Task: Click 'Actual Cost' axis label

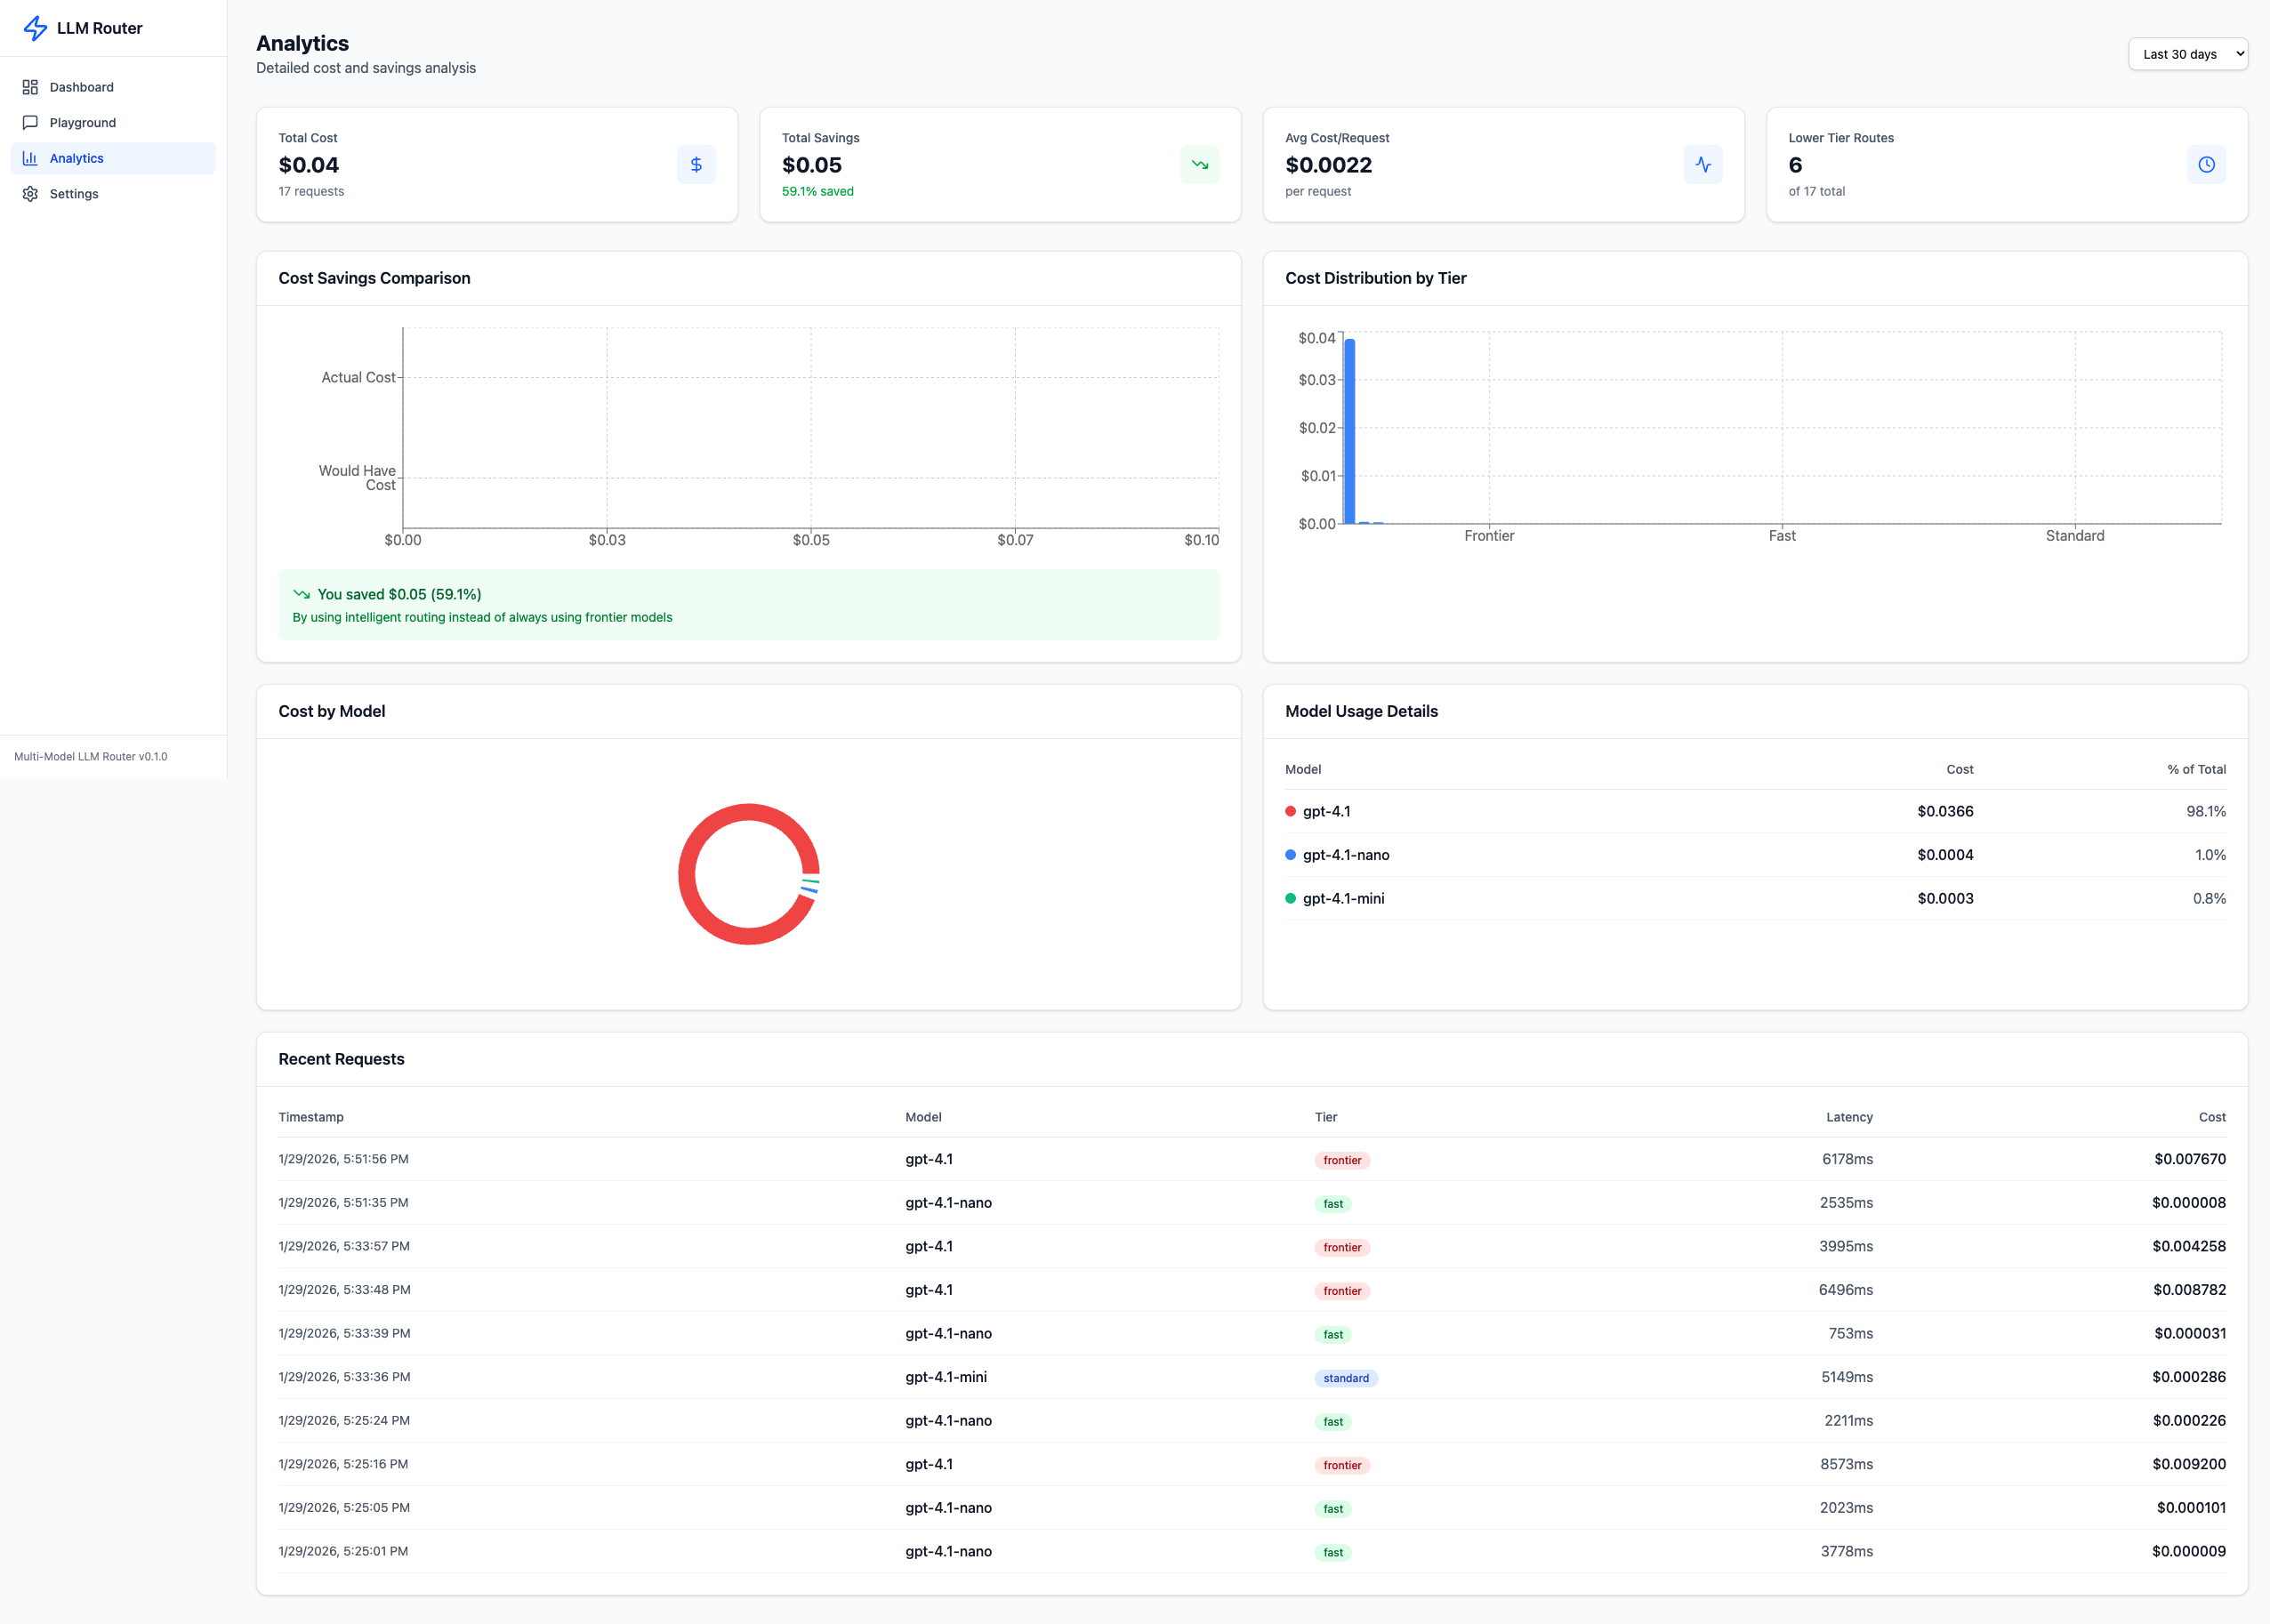Action: (358, 377)
